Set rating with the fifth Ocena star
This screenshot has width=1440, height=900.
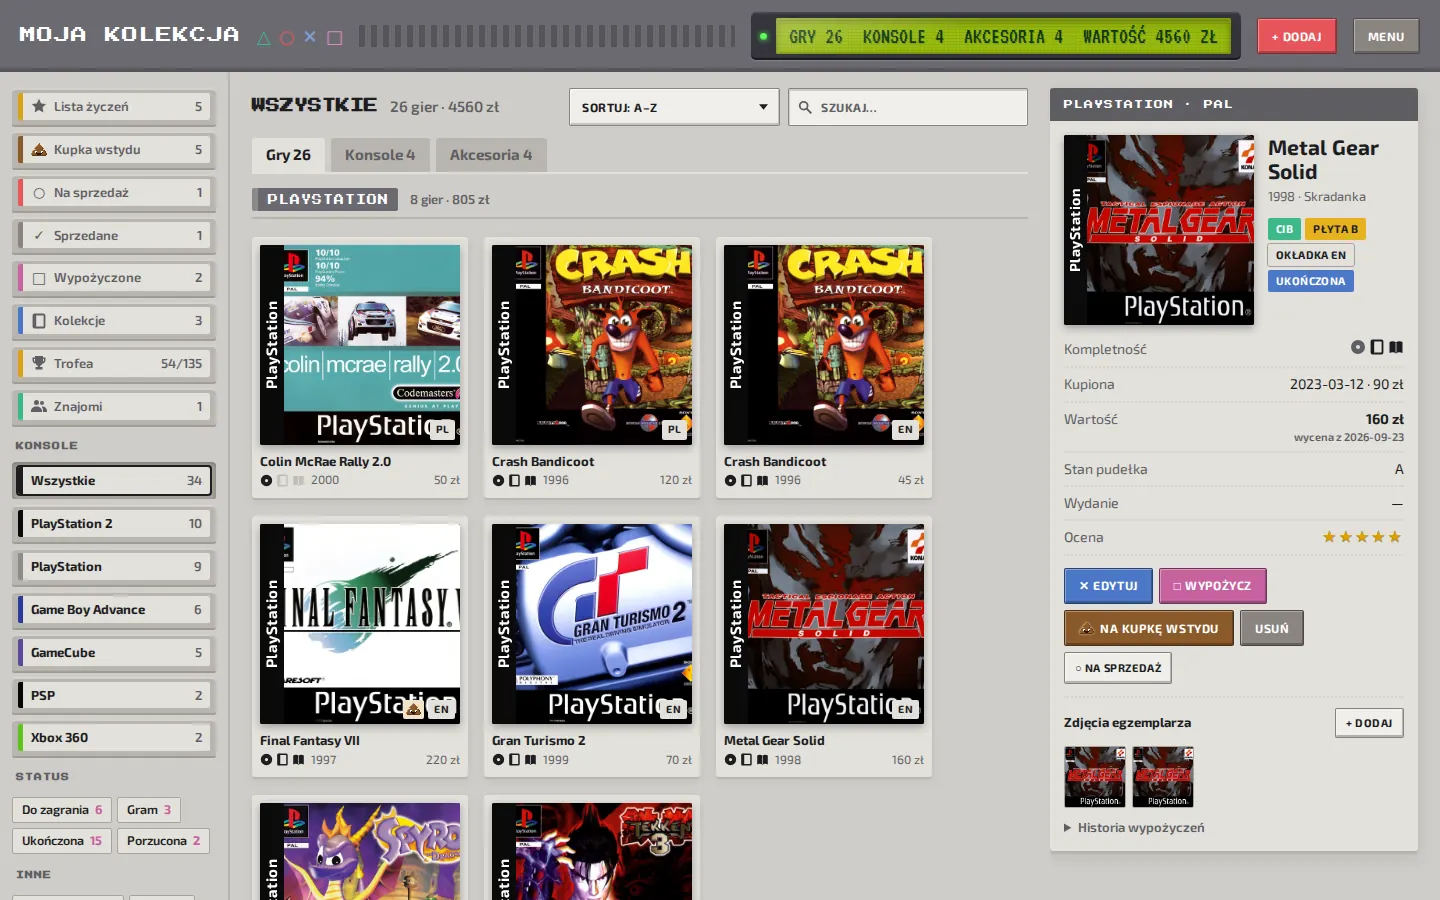(x=1395, y=537)
